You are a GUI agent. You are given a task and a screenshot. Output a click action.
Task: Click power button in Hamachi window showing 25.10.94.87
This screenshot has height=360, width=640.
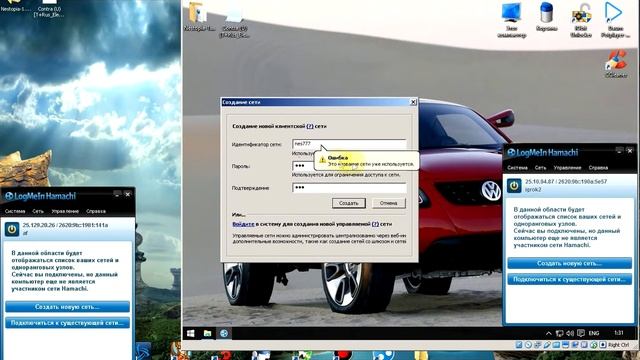pyautogui.click(x=514, y=186)
